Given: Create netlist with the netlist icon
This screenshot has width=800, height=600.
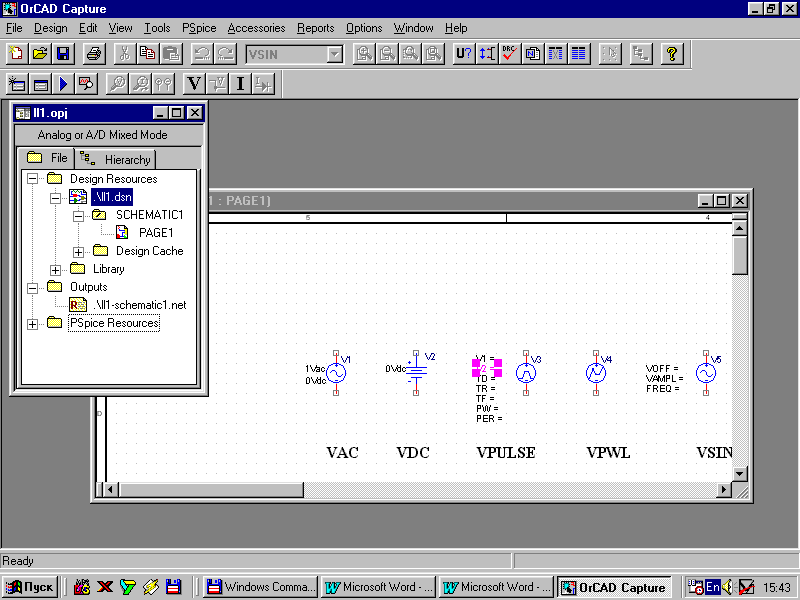Looking at the screenshot, I should click(533, 54).
